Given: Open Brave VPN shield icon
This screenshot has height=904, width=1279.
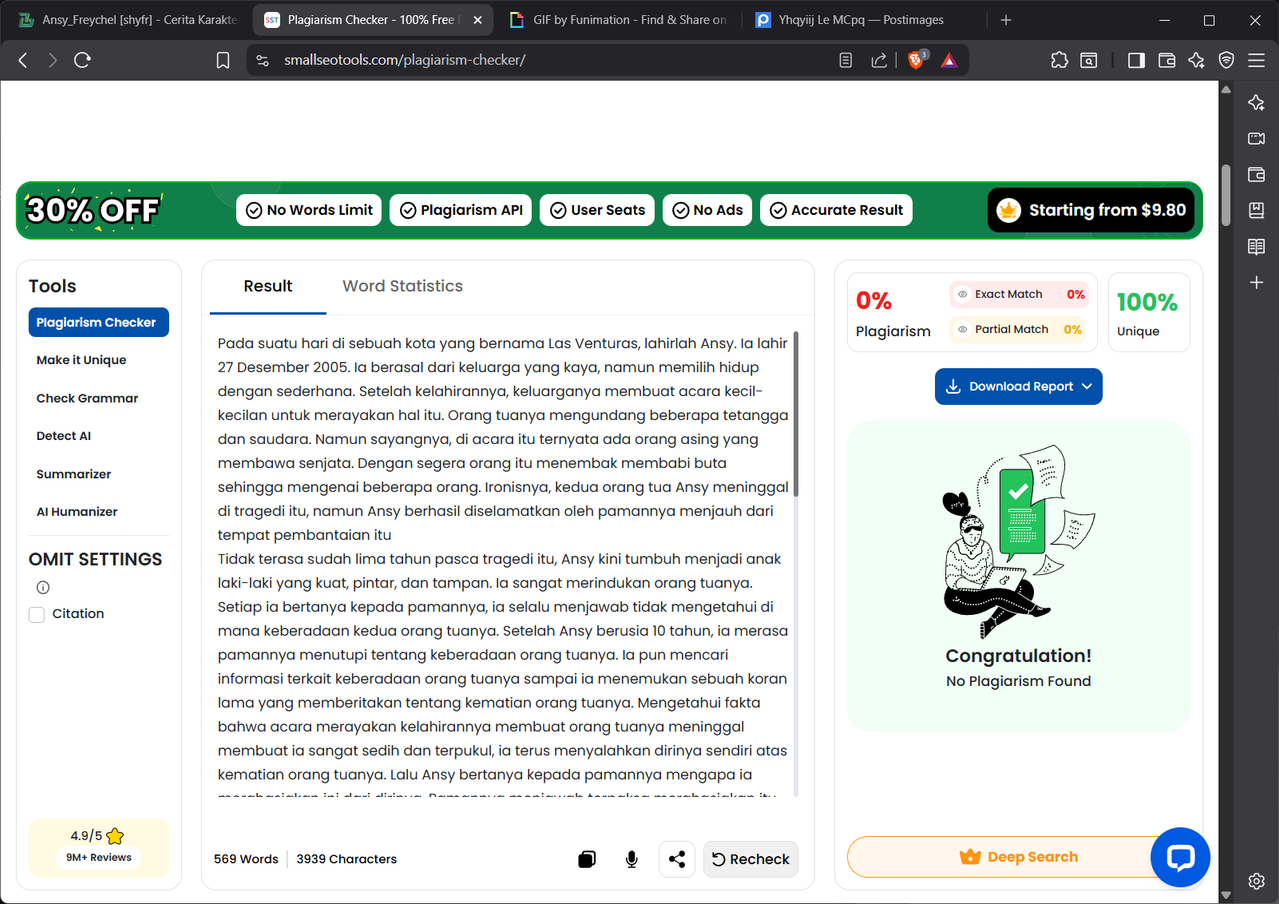Looking at the screenshot, I should pos(1226,60).
